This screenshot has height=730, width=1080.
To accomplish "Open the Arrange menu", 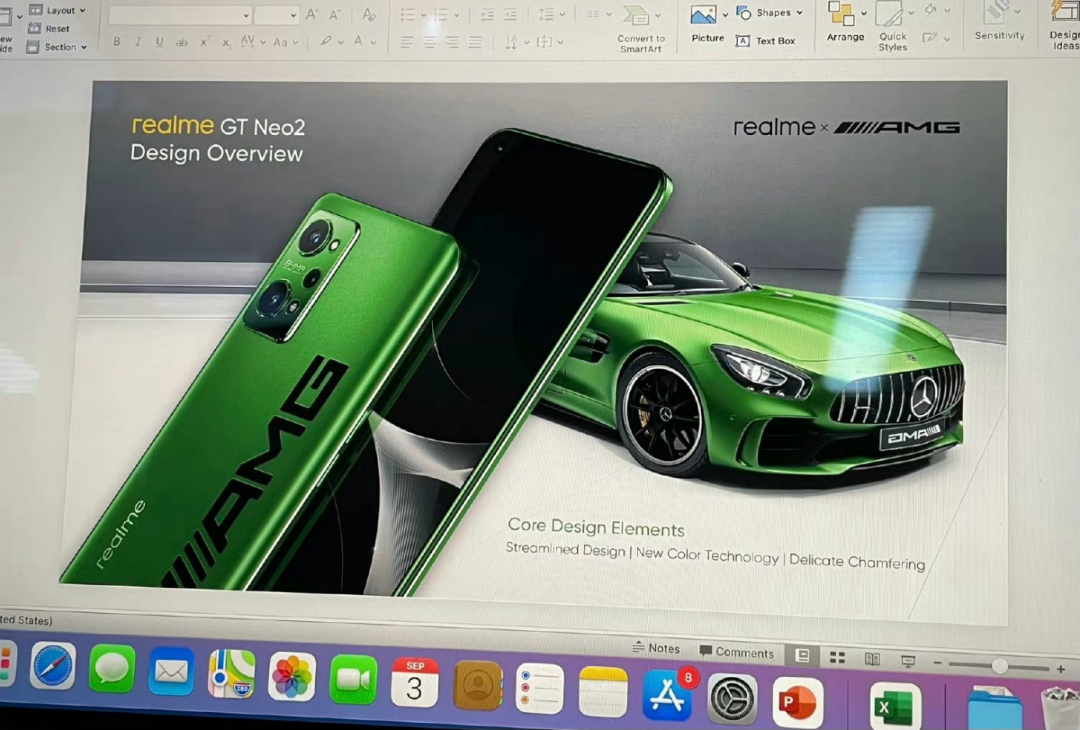I will [x=845, y=22].
